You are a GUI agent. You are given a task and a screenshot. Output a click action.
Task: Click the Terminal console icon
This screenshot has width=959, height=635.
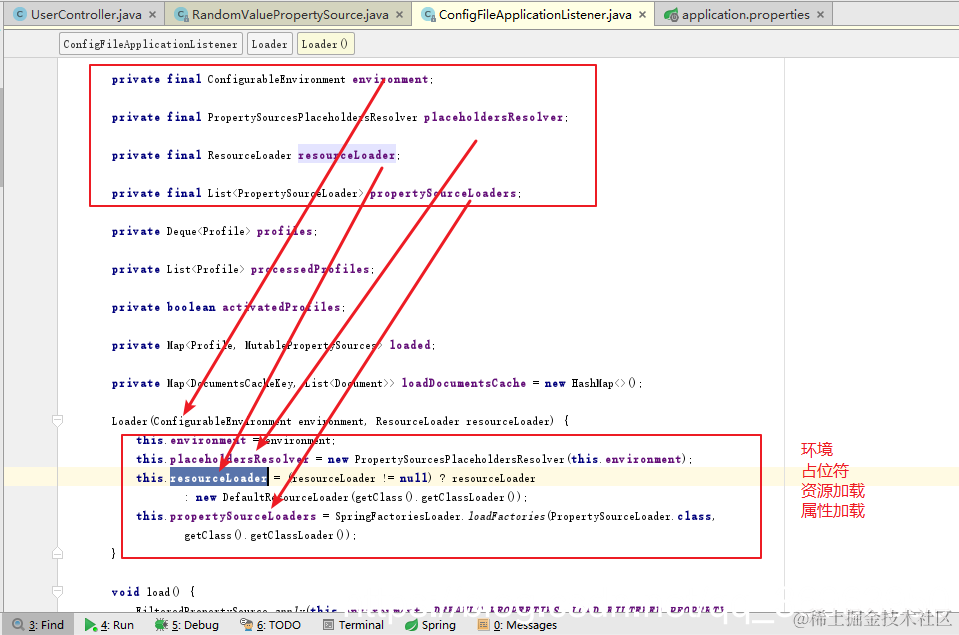click(x=328, y=625)
